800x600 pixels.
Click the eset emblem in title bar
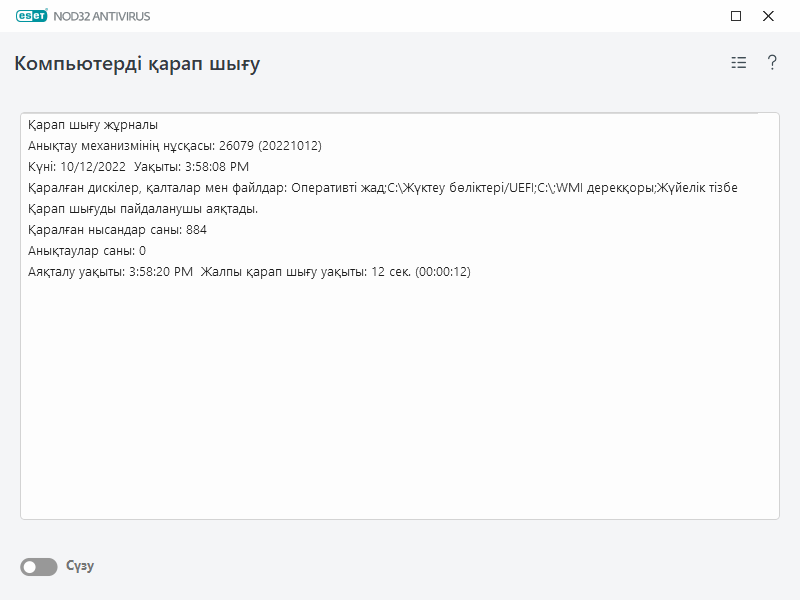[x=31, y=16]
